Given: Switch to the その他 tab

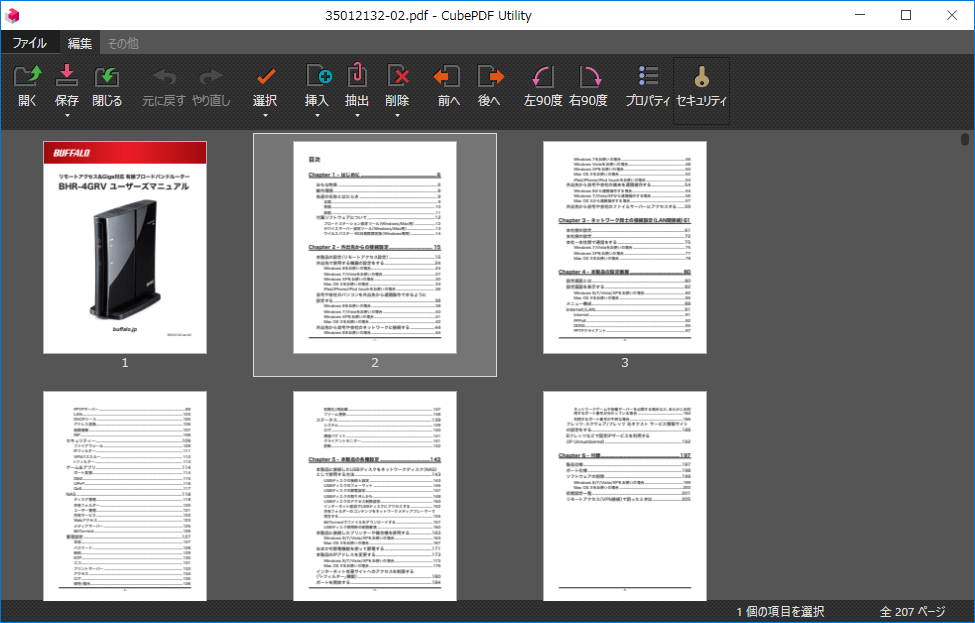Looking at the screenshot, I should tap(122, 43).
